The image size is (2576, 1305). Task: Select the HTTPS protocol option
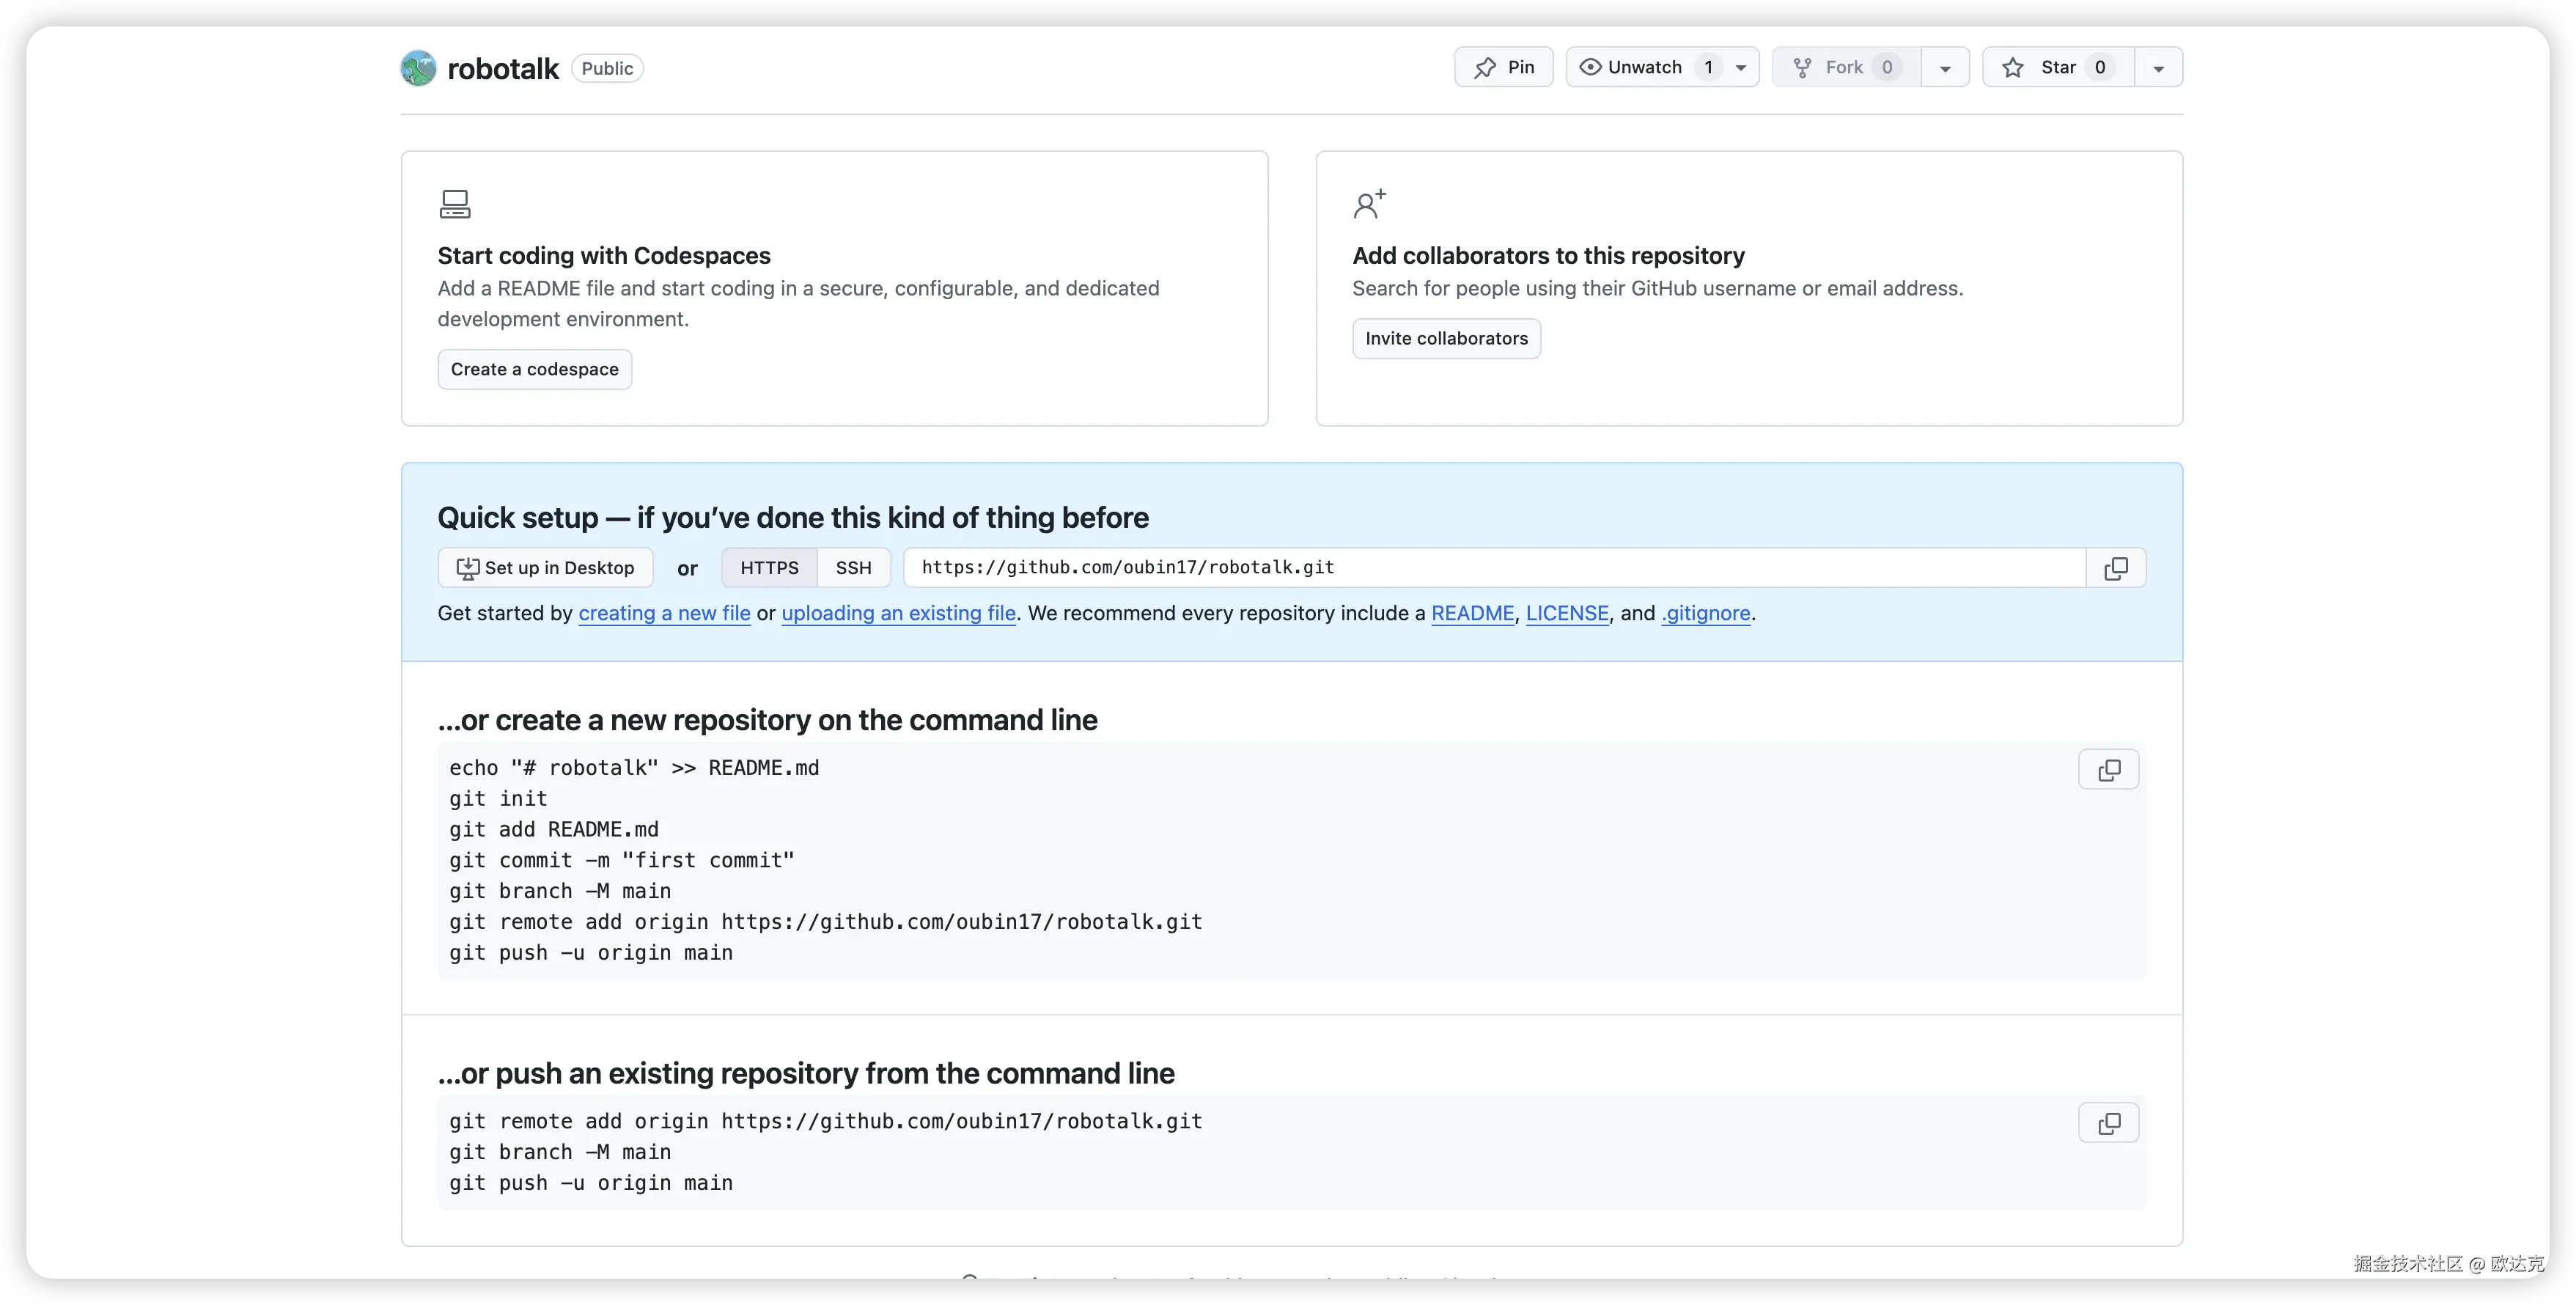(769, 568)
